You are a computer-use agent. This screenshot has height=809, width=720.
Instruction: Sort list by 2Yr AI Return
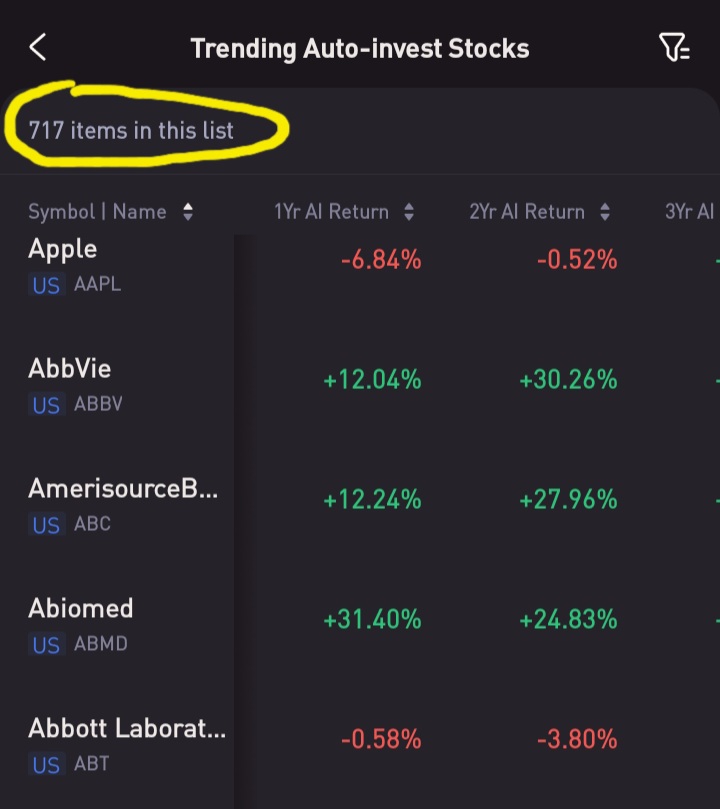(x=539, y=212)
